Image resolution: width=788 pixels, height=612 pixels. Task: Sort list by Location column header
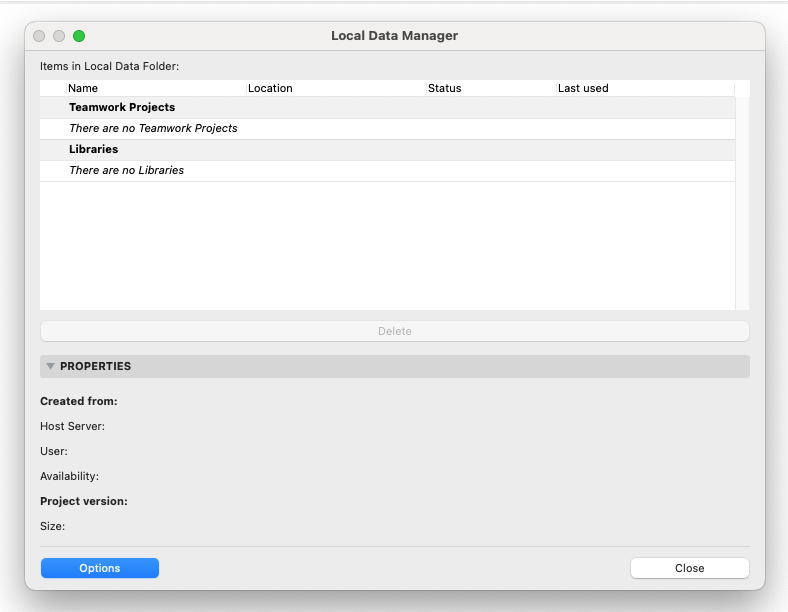(x=270, y=88)
